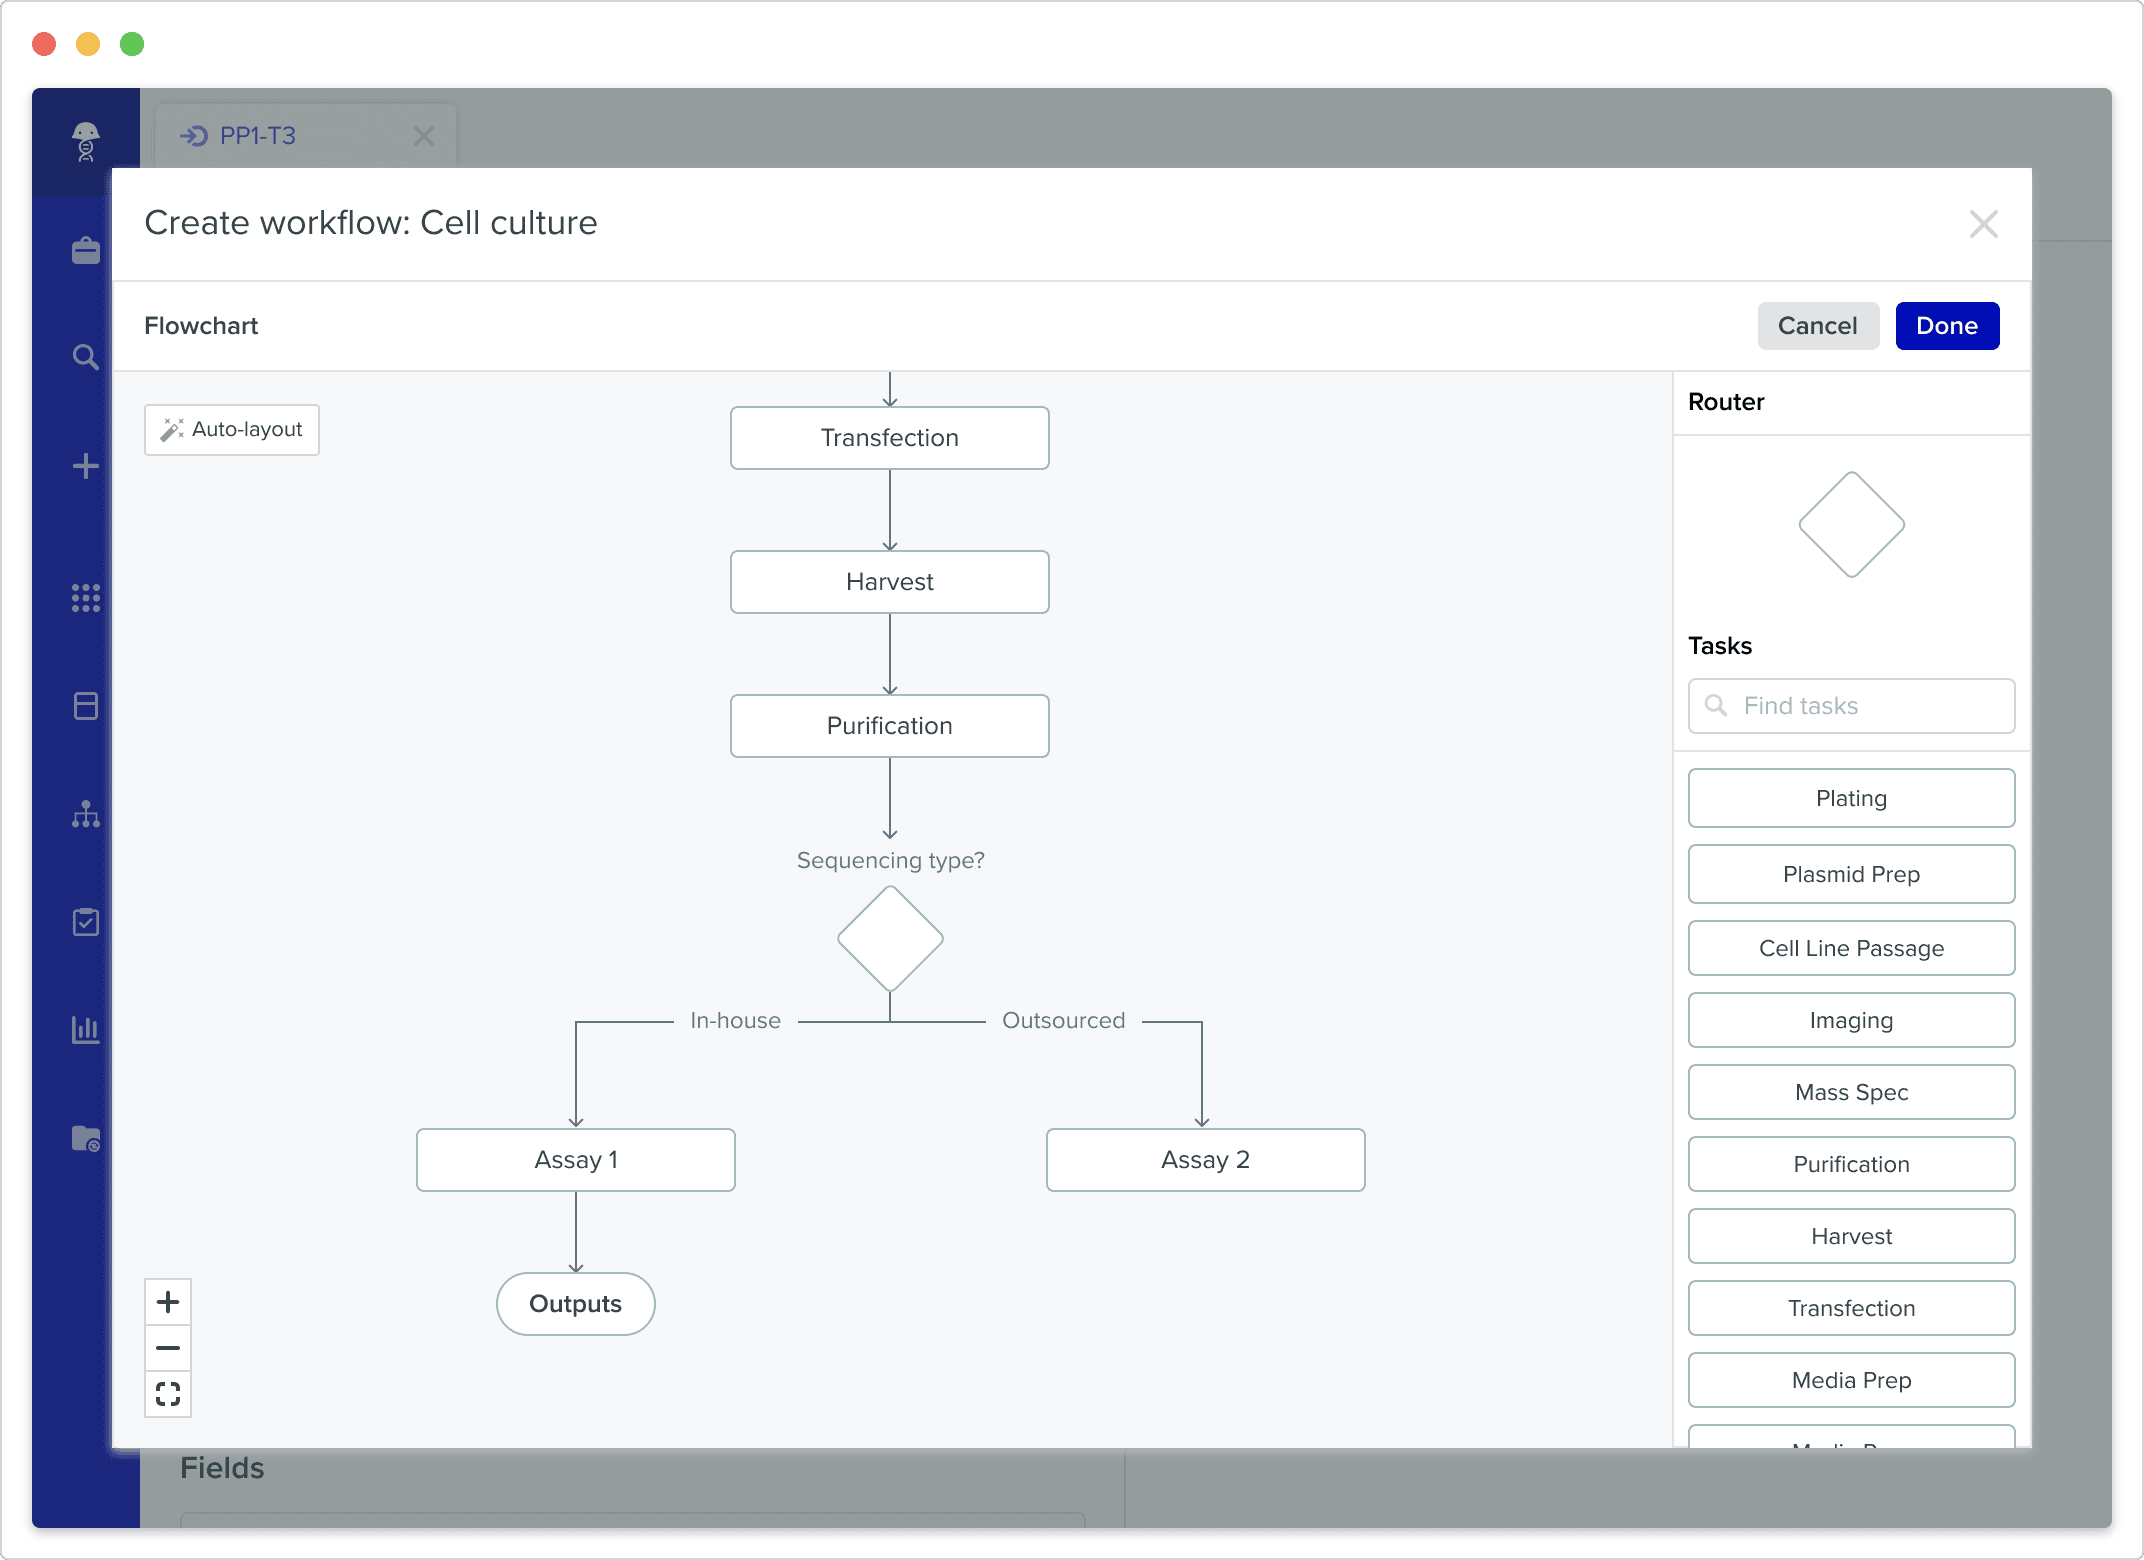The width and height of the screenshot is (2144, 1560).
Task: Click the magic wand Auto-layout button
Action: coord(232,430)
